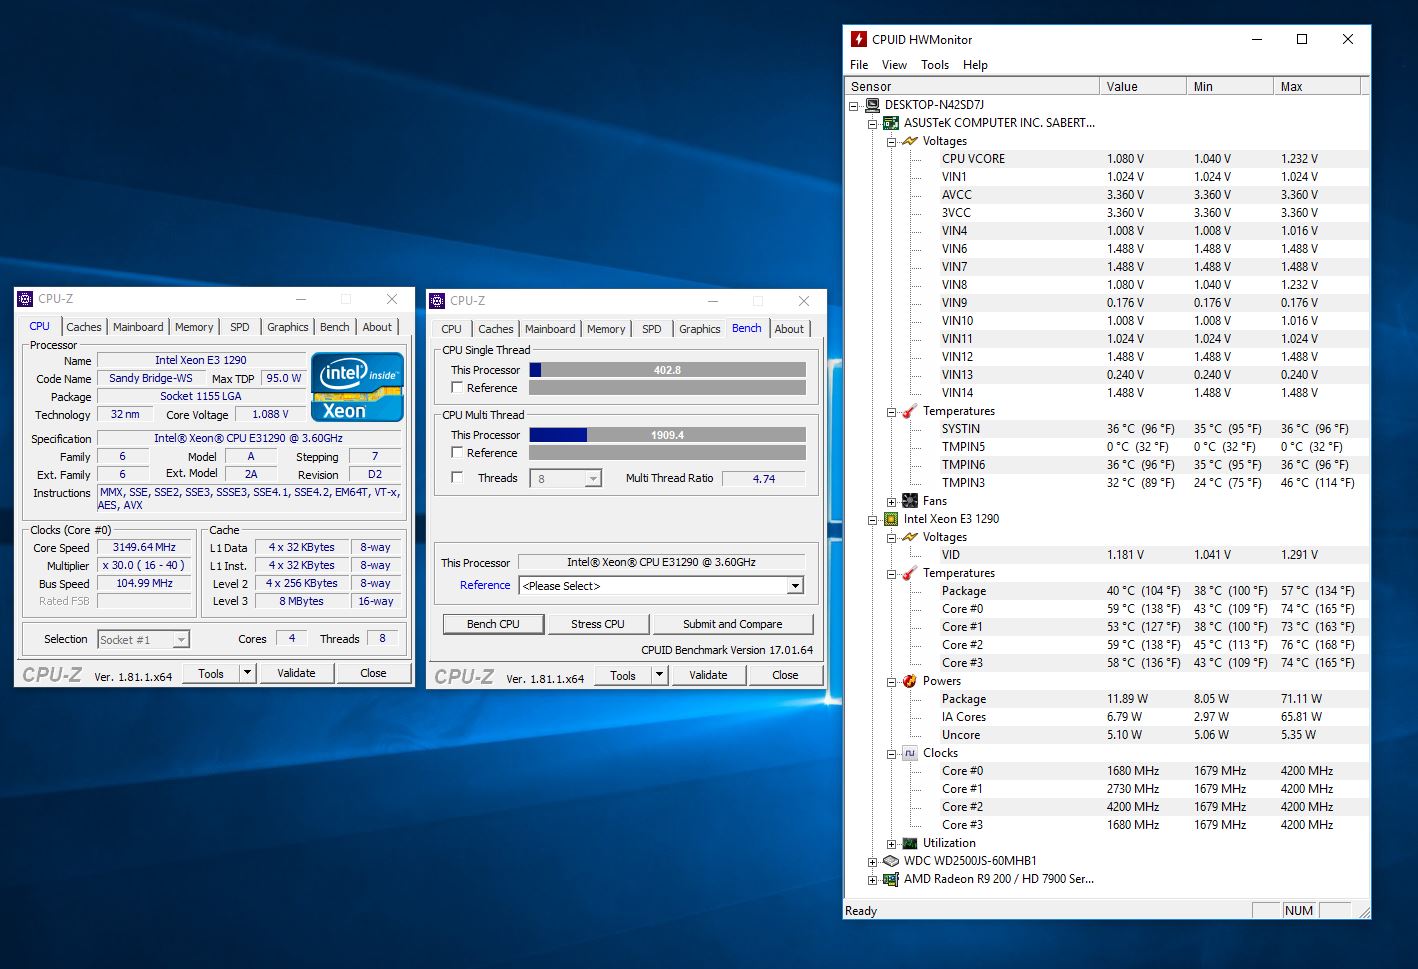Collapse the DESKTOP-N42SD7J root node
Image resolution: width=1418 pixels, height=969 pixels.
853,105
